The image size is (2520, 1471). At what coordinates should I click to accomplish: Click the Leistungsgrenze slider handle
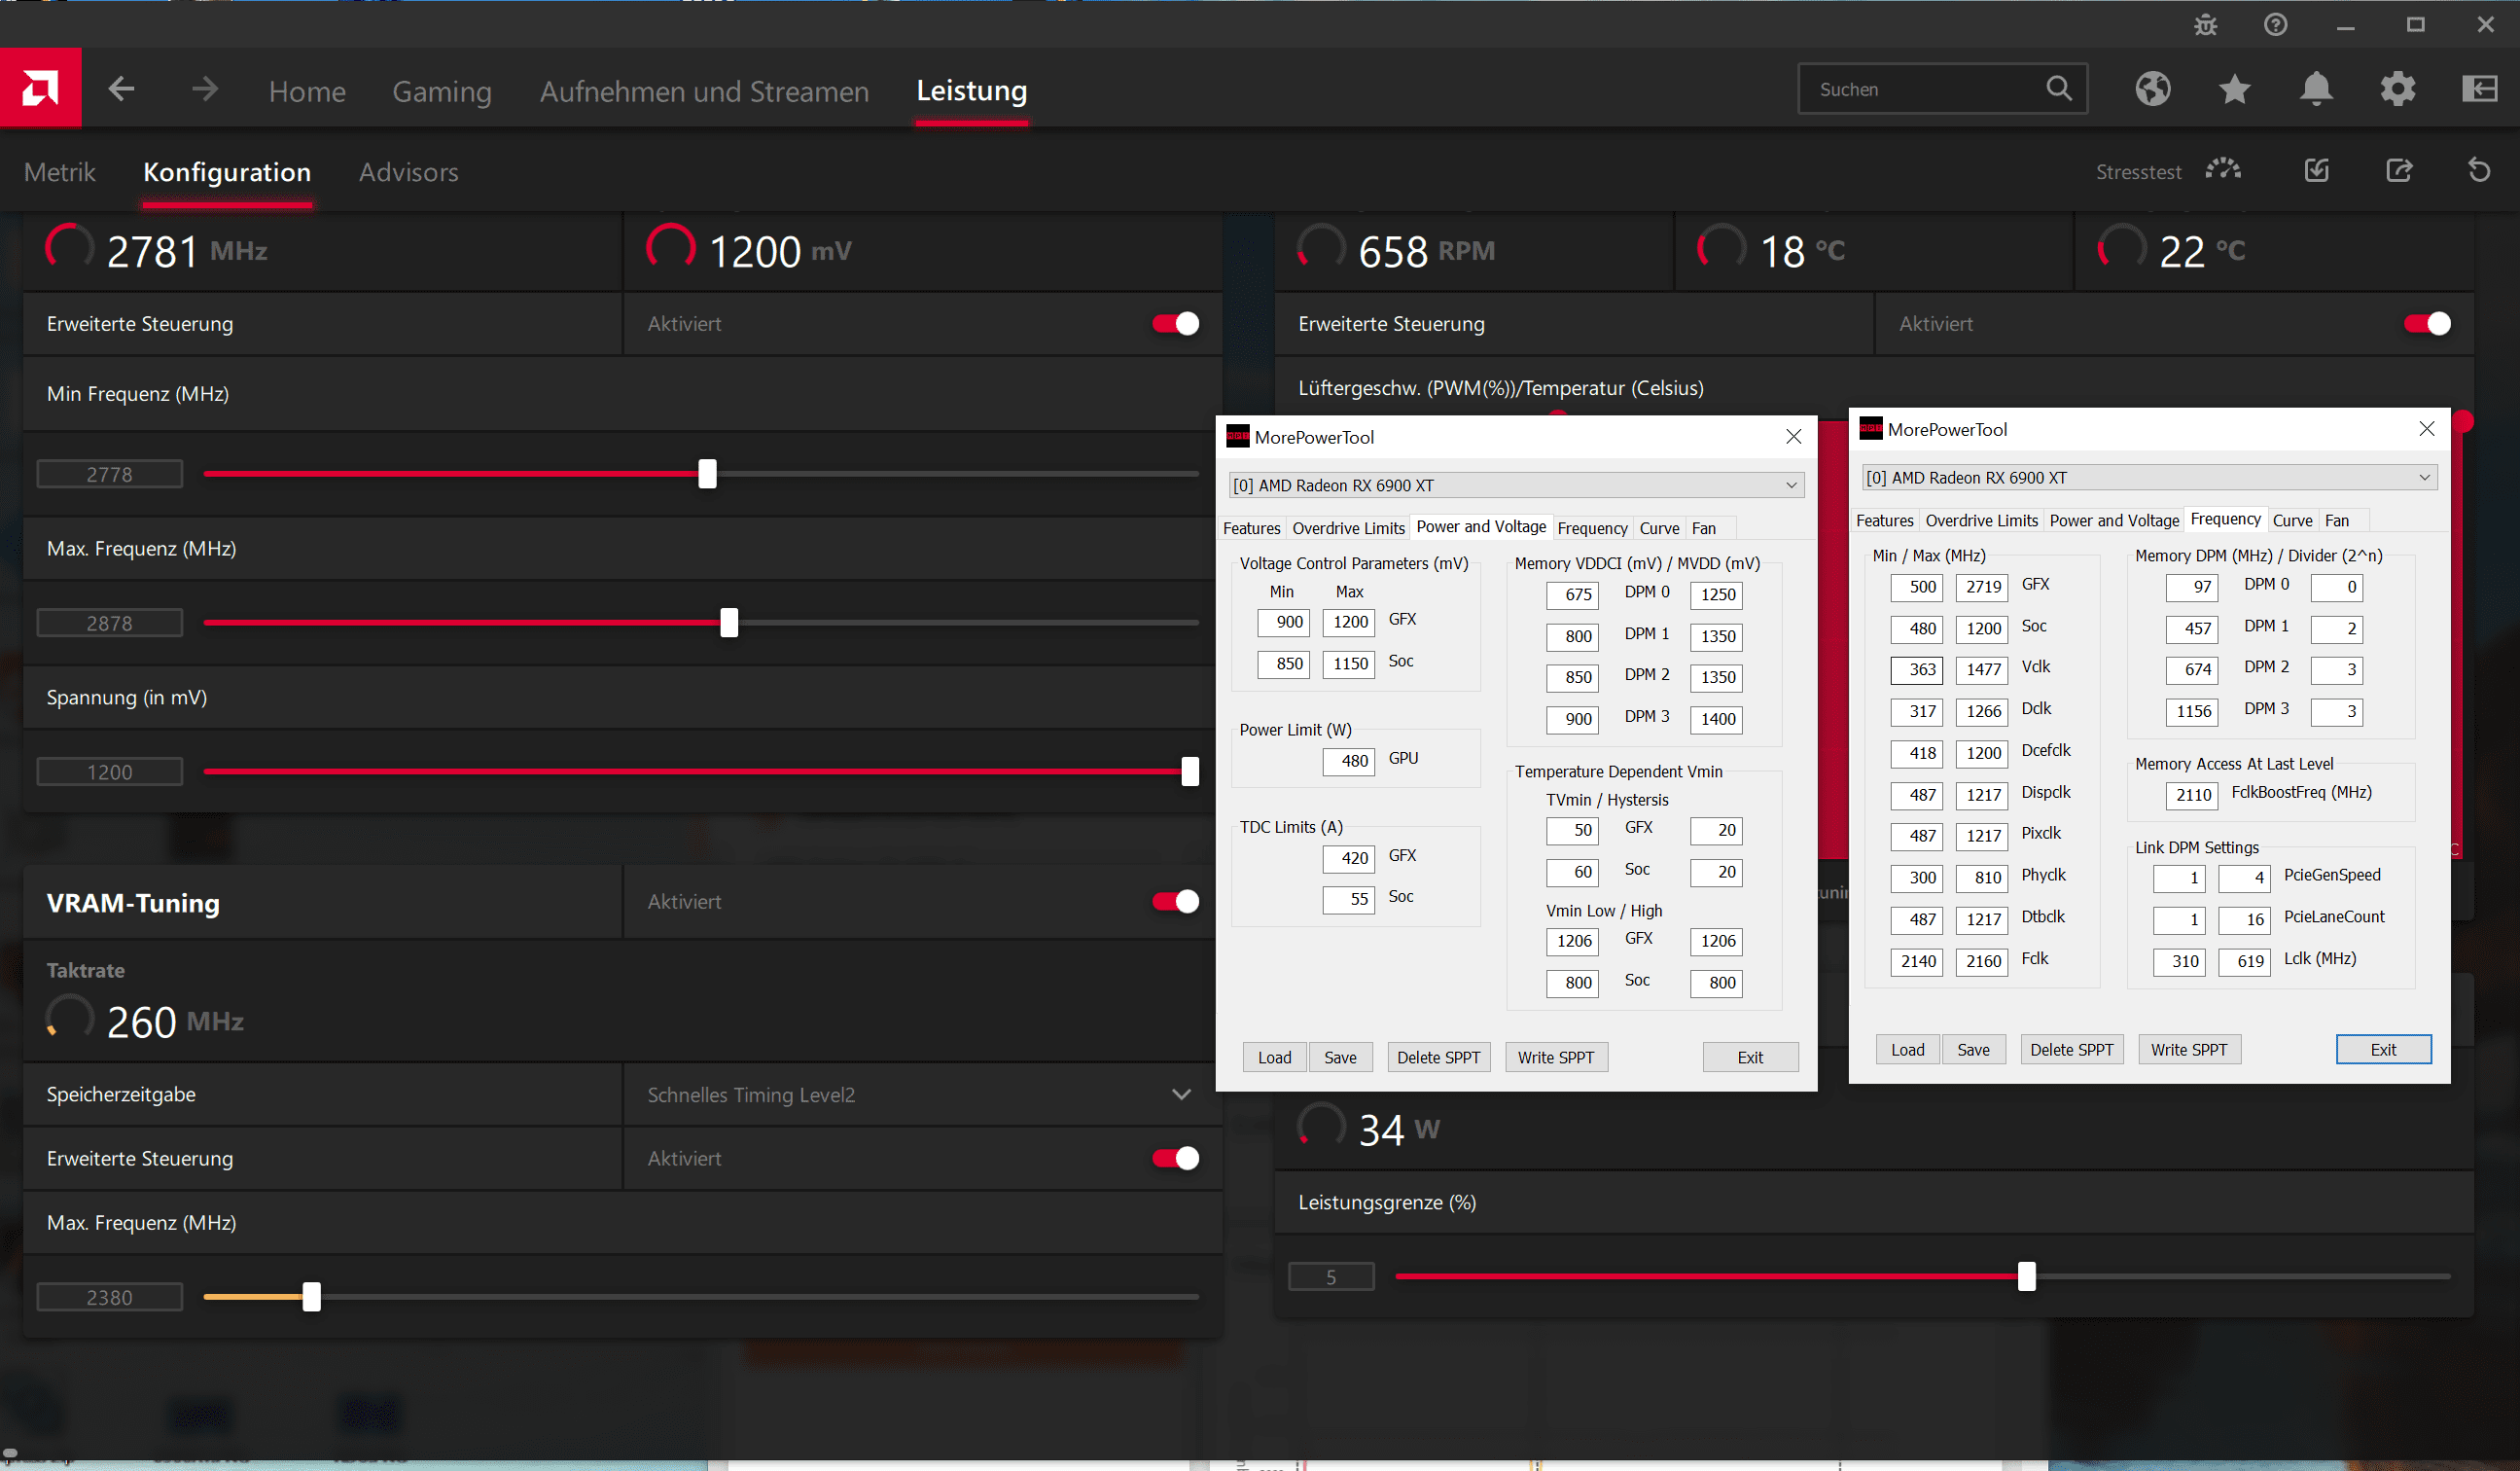coord(2026,1277)
